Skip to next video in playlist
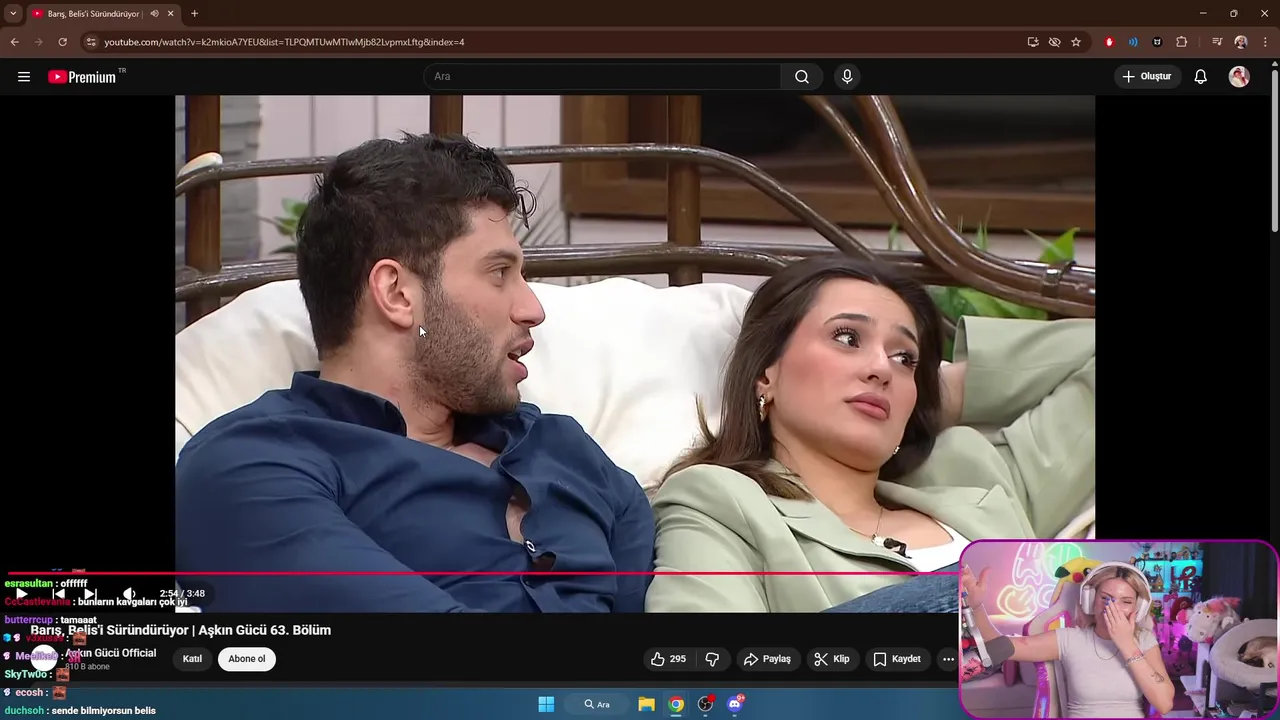The image size is (1280, 720). (90, 594)
